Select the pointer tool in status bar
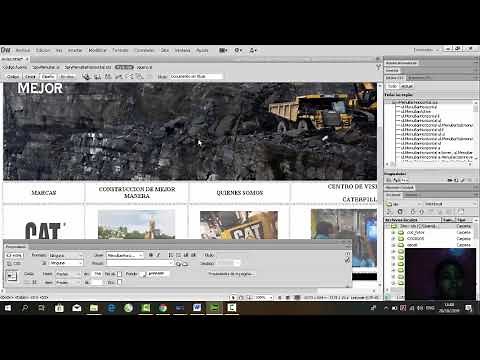Image resolution: width=480 pixels, height=360 pixels. [234, 297]
